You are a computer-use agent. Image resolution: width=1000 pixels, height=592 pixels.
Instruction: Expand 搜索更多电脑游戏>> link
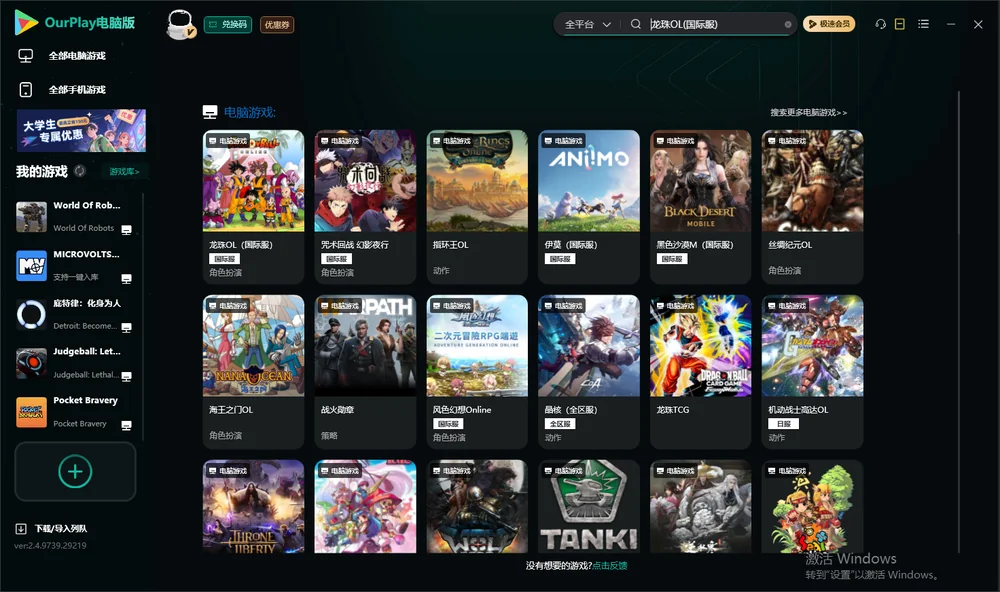pyautogui.click(x=808, y=112)
